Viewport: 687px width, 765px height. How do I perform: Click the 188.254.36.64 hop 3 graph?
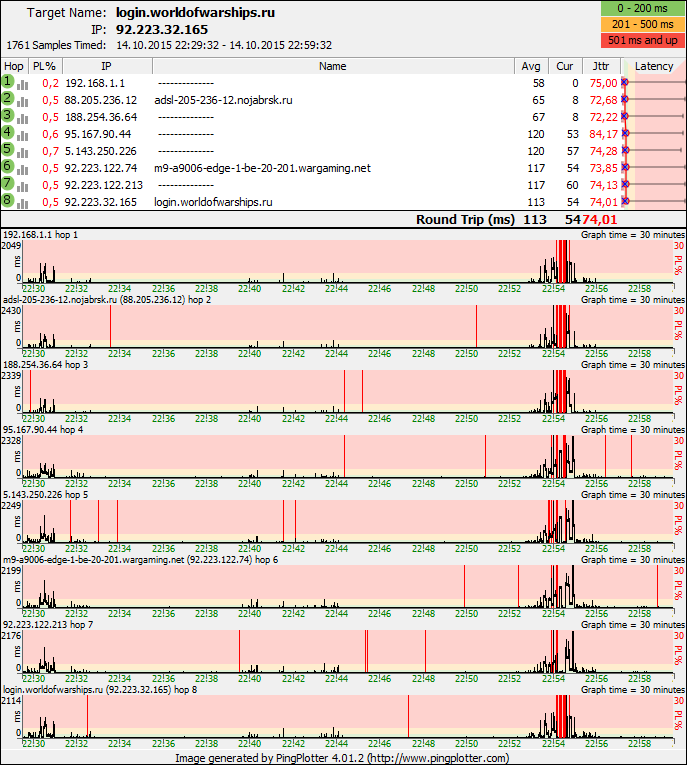pos(348,391)
